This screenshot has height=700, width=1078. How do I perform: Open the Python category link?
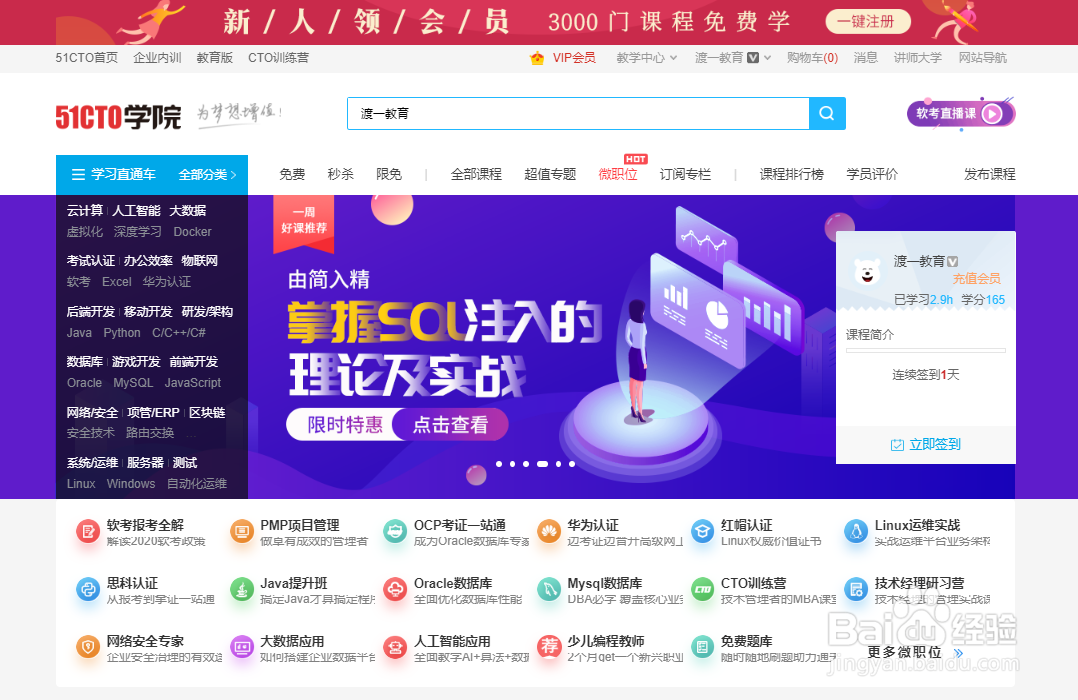[x=122, y=333]
